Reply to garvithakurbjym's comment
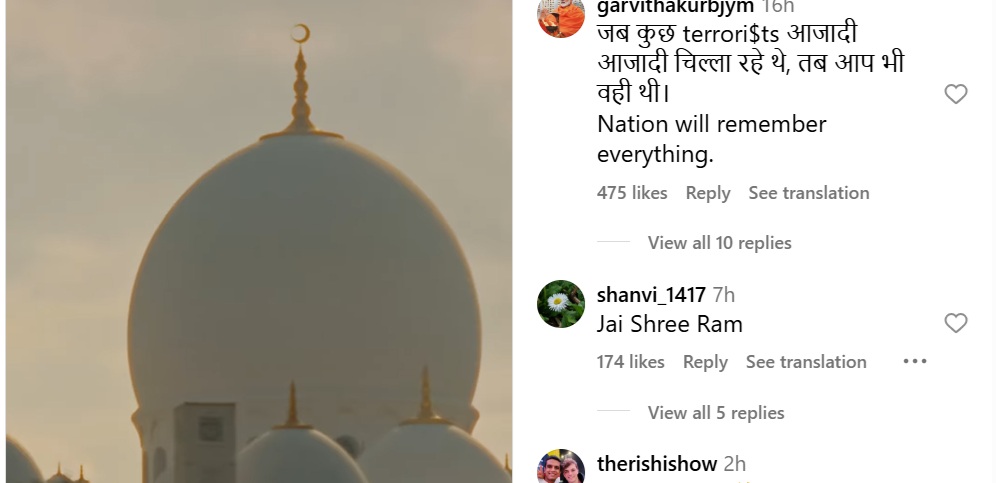996x483 pixels. click(708, 193)
